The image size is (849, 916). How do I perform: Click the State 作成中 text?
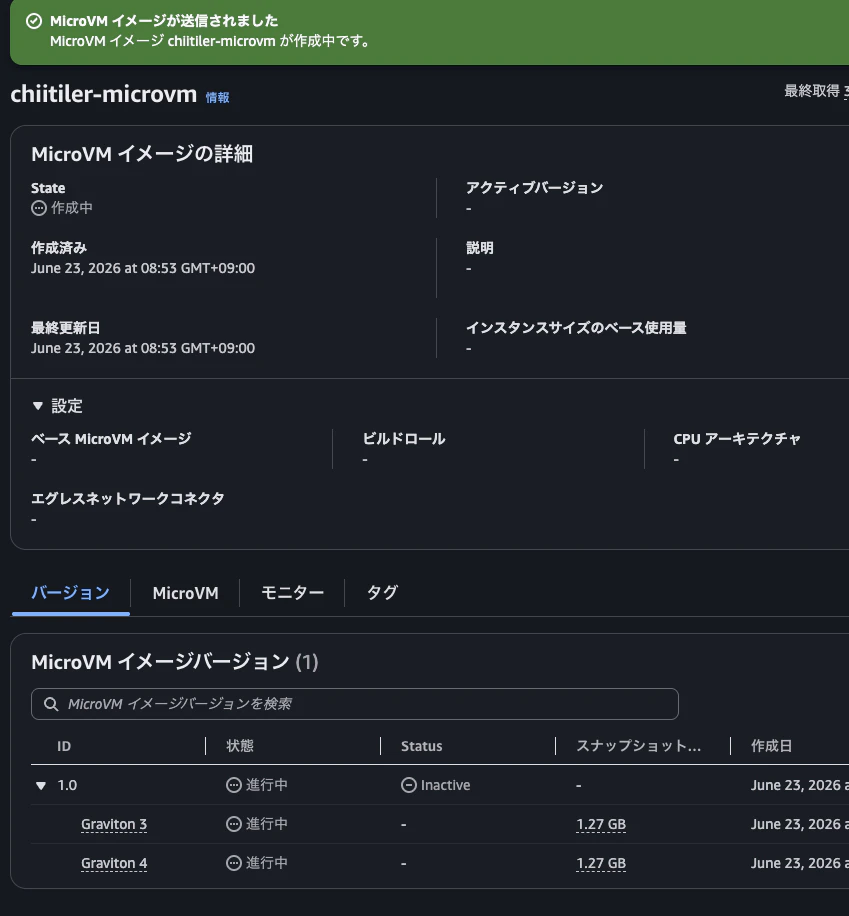coord(71,208)
